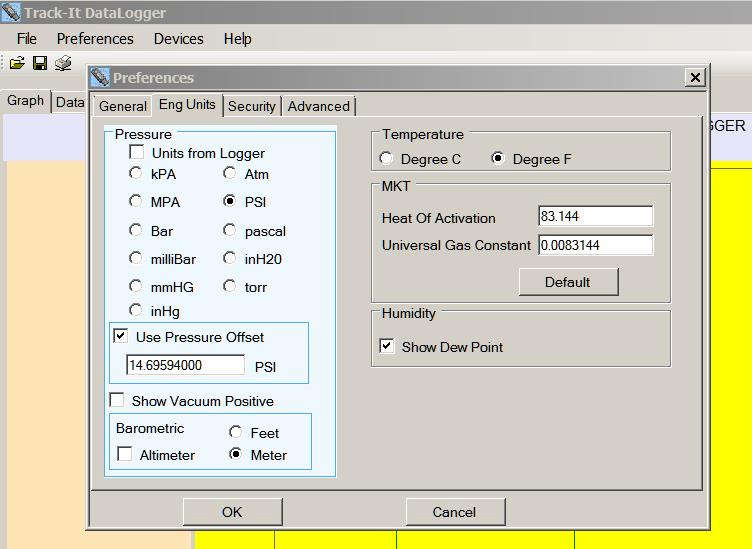The height and width of the screenshot is (549, 752).
Task: Click the Save floppy disk icon
Action: (40, 63)
